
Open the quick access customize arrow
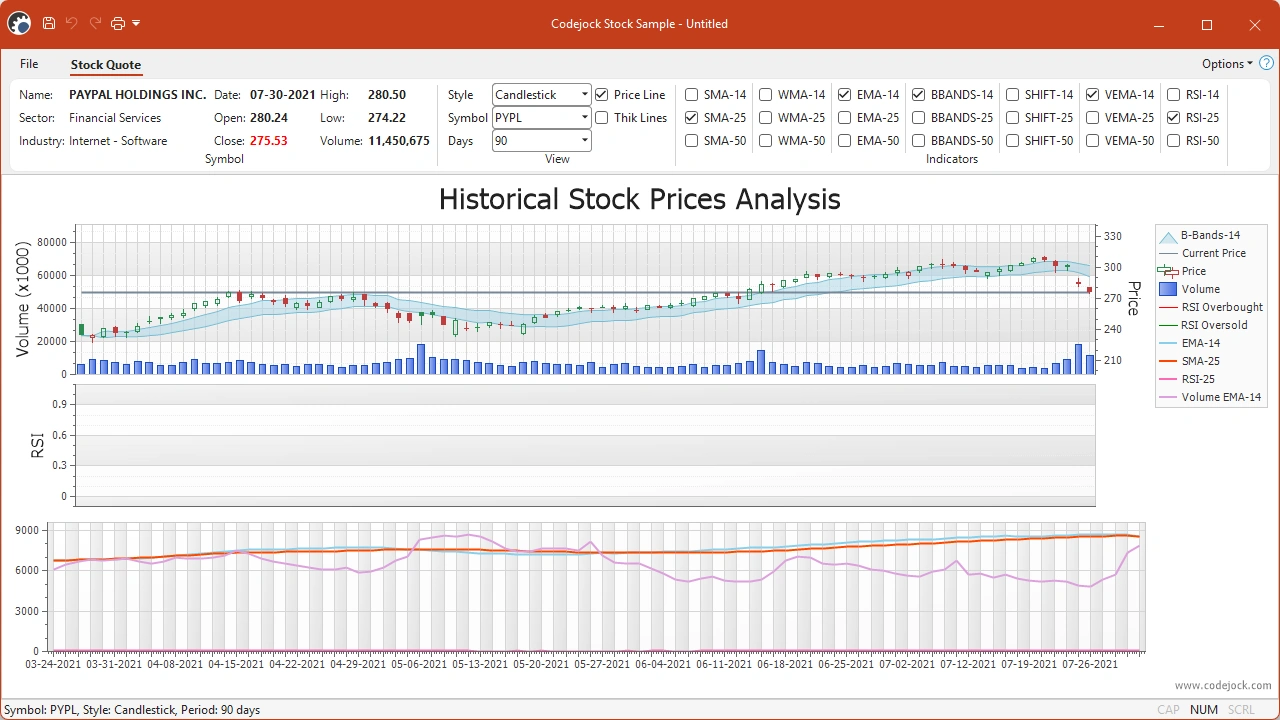pyautogui.click(x=136, y=23)
